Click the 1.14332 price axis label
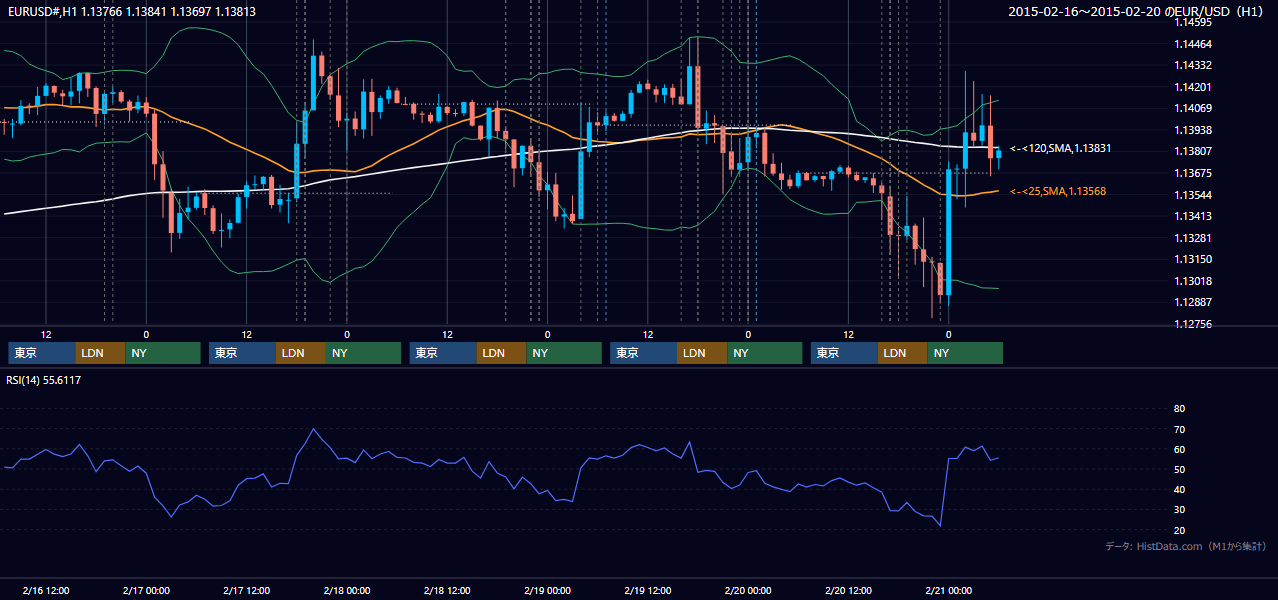Viewport: 1278px width, 600px height. [1195, 65]
